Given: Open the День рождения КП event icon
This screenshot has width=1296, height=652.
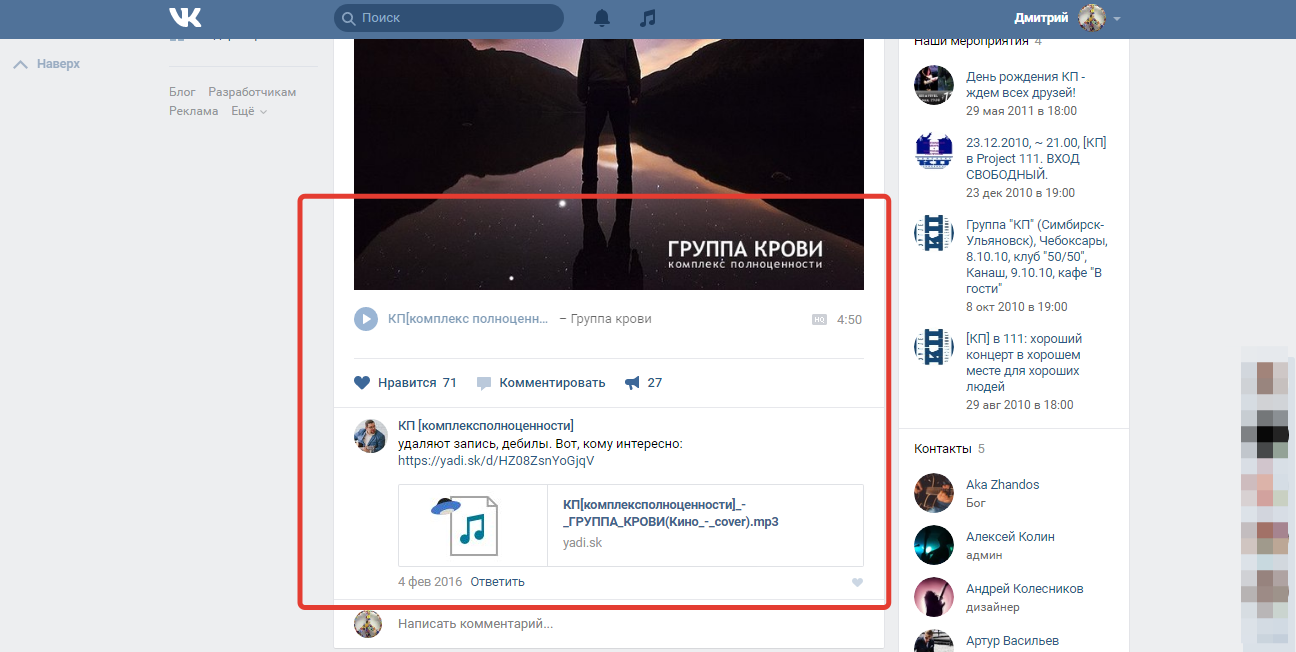Looking at the screenshot, I should [x=934, y=85].
